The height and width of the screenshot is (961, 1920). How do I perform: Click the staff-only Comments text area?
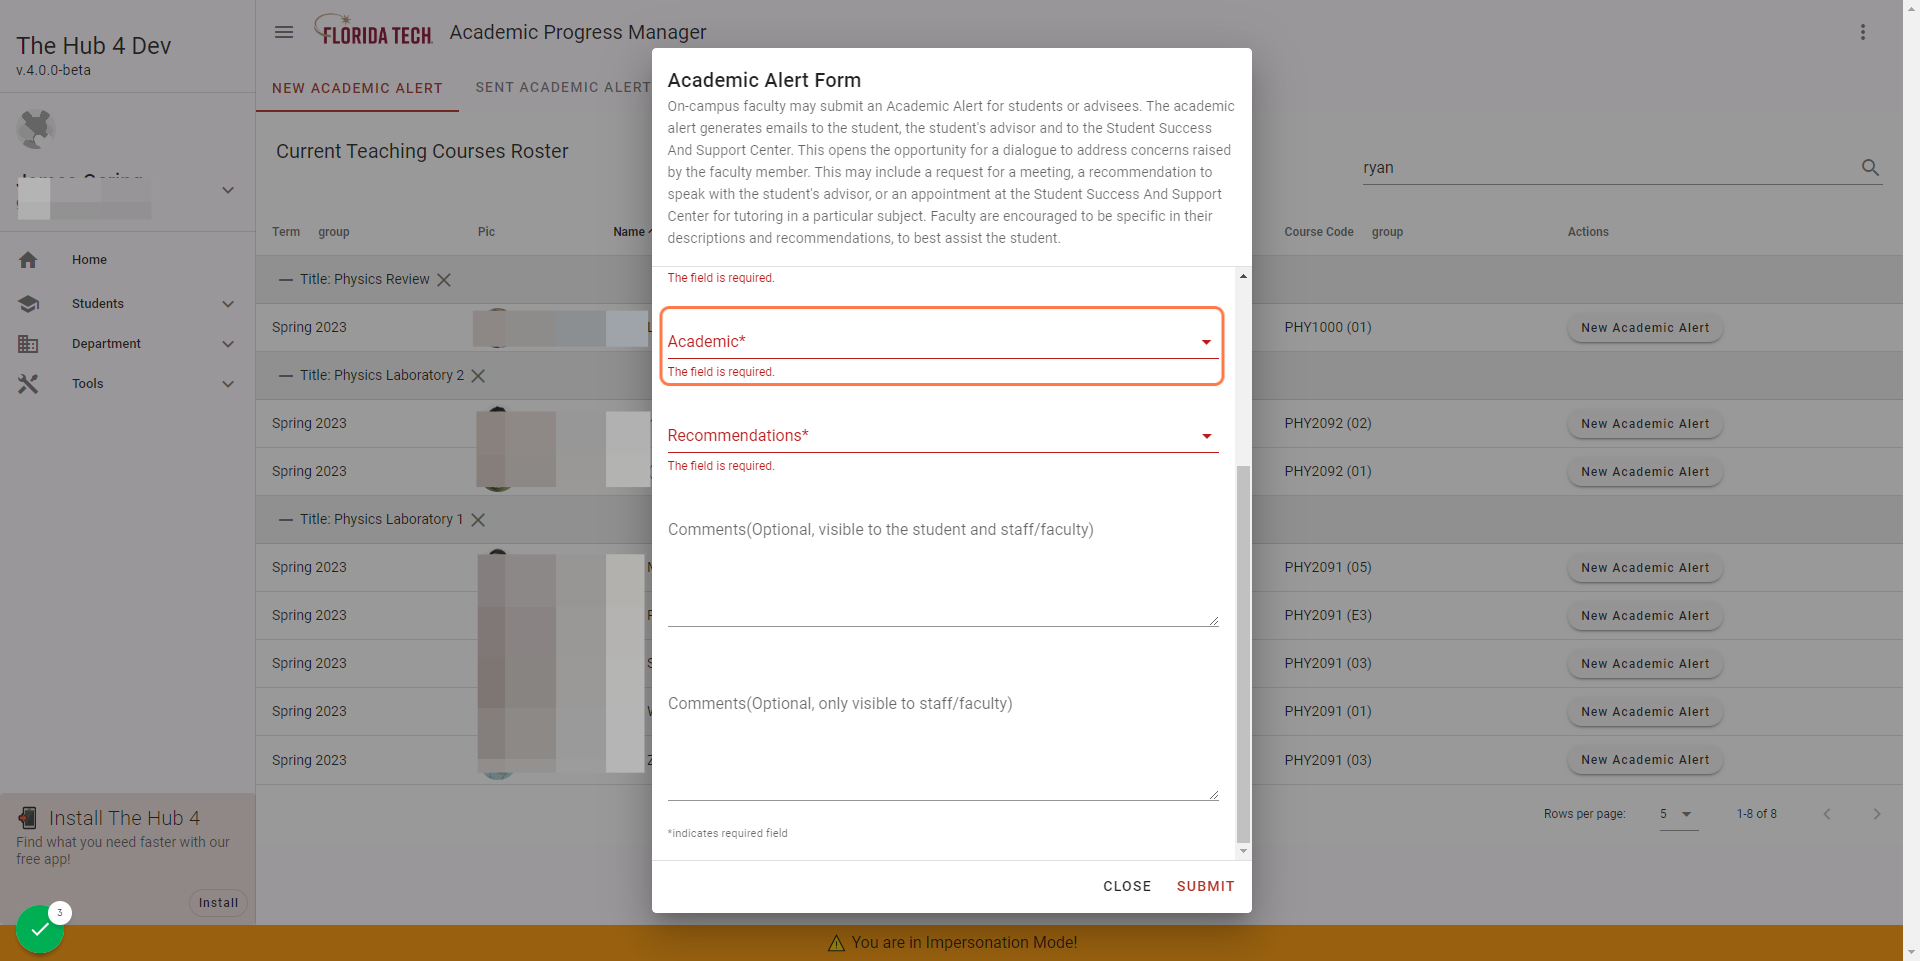[x=942, y=744]
